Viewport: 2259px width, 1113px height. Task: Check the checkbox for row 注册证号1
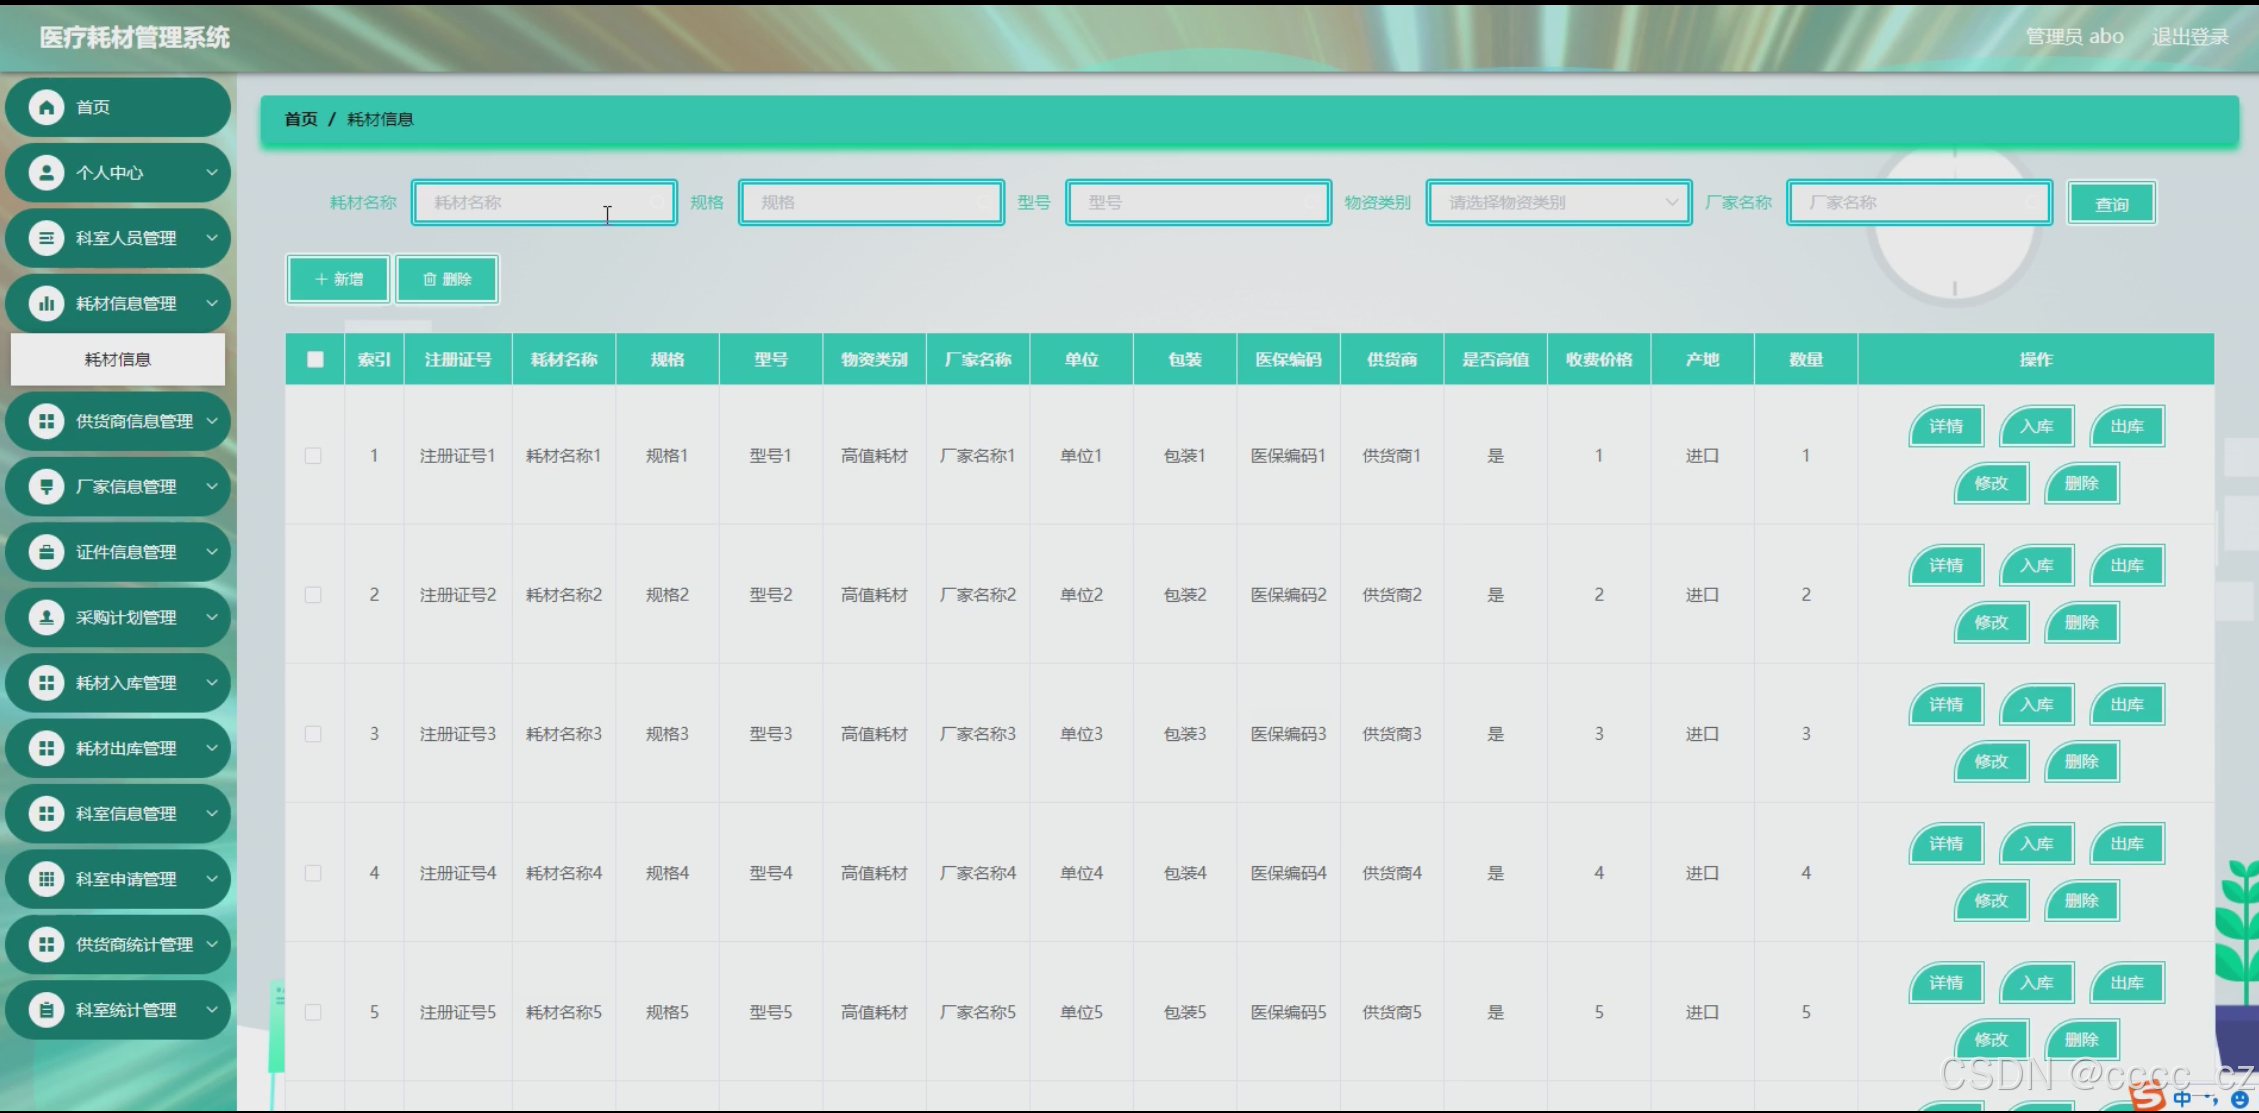(x=313, y=456)
